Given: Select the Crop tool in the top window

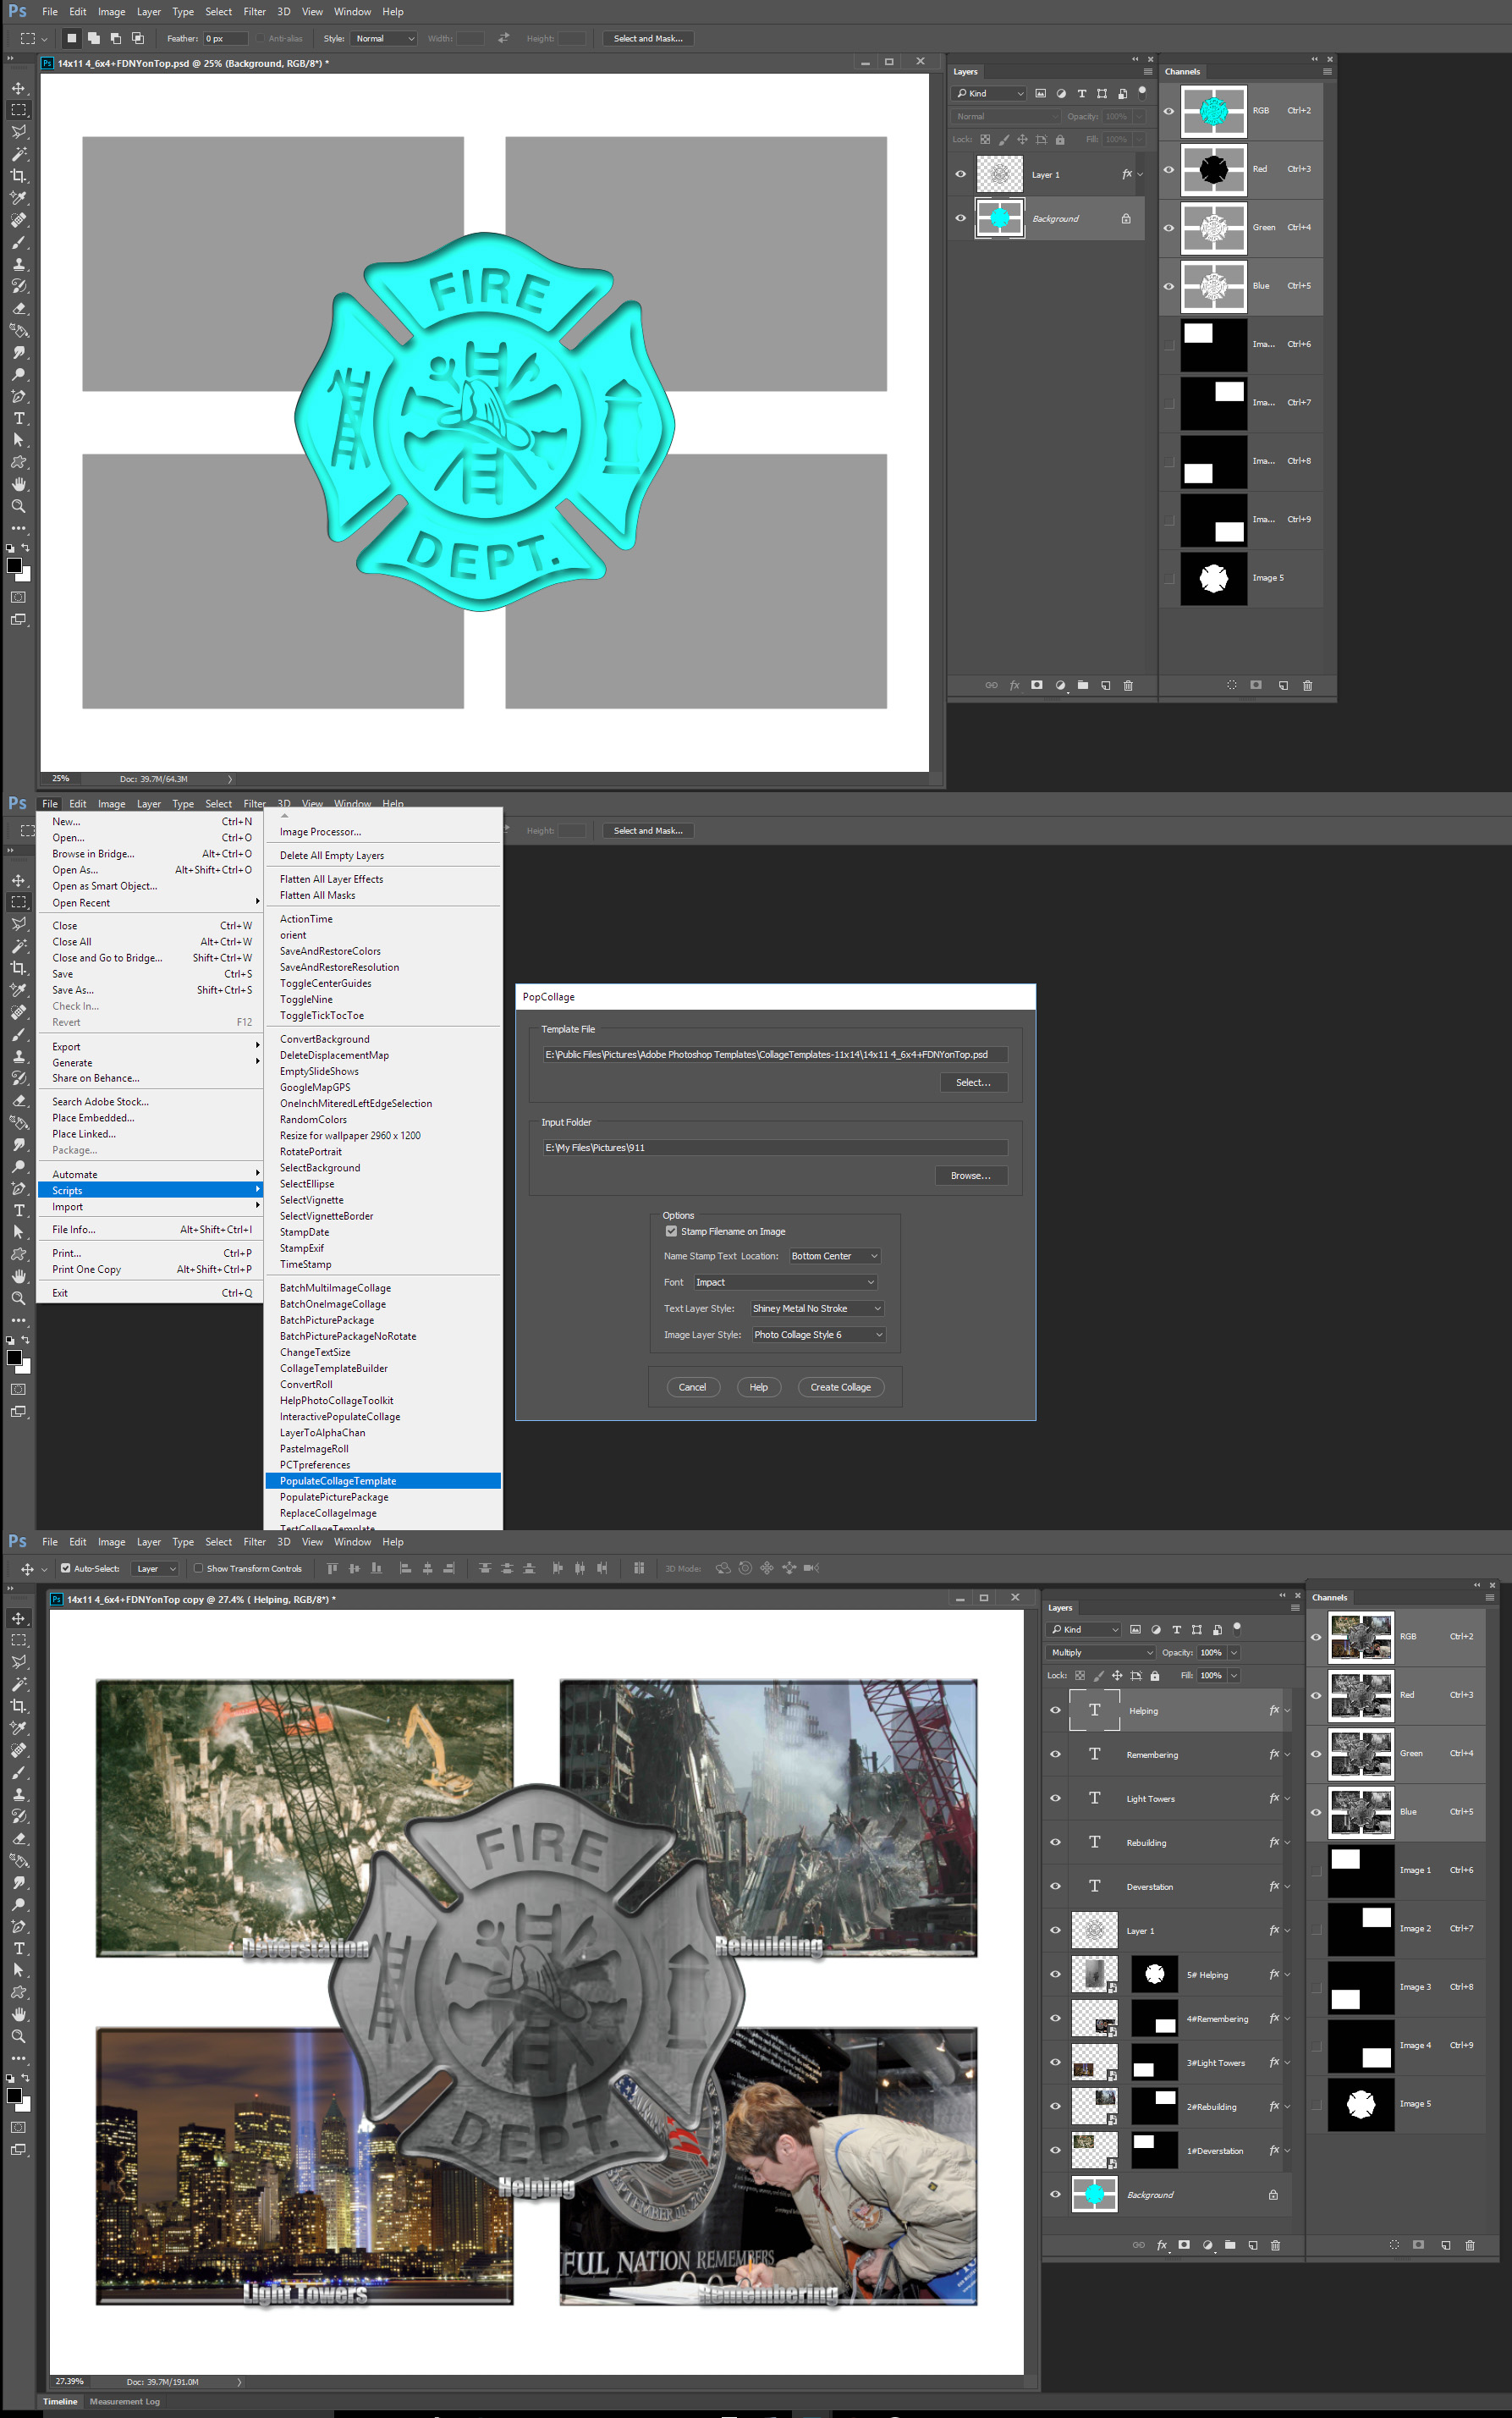Looking at the screenshot, I should 18,176.
